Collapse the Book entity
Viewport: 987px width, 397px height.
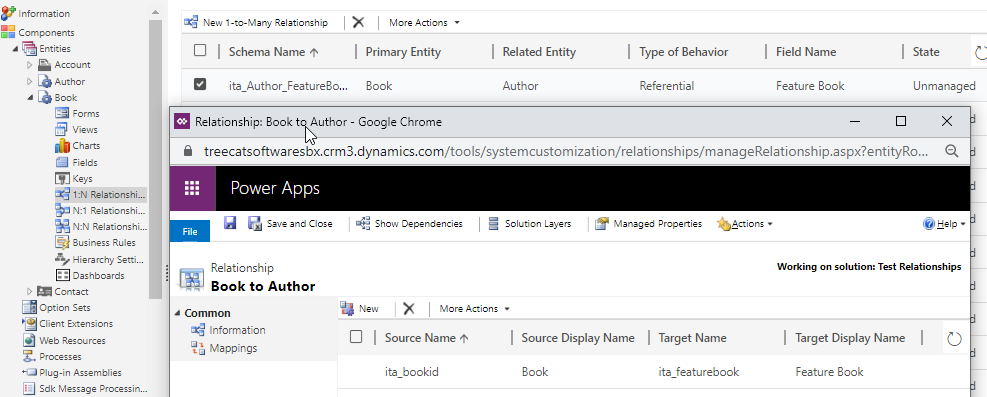tap(29, 98)
